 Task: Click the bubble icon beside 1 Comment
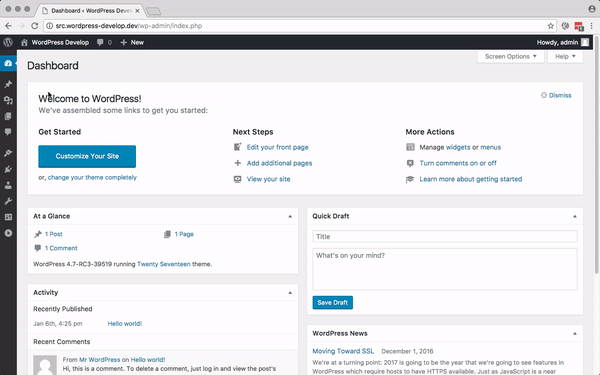point(38,248)
